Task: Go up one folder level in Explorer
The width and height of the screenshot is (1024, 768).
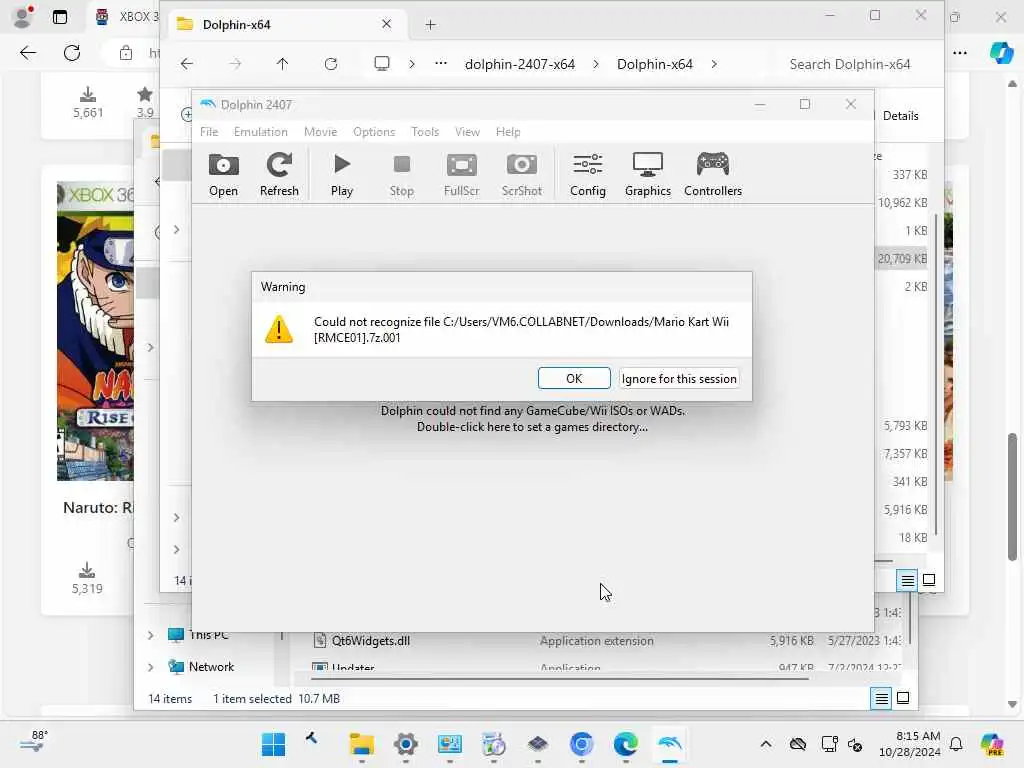Action: [282, 64]
